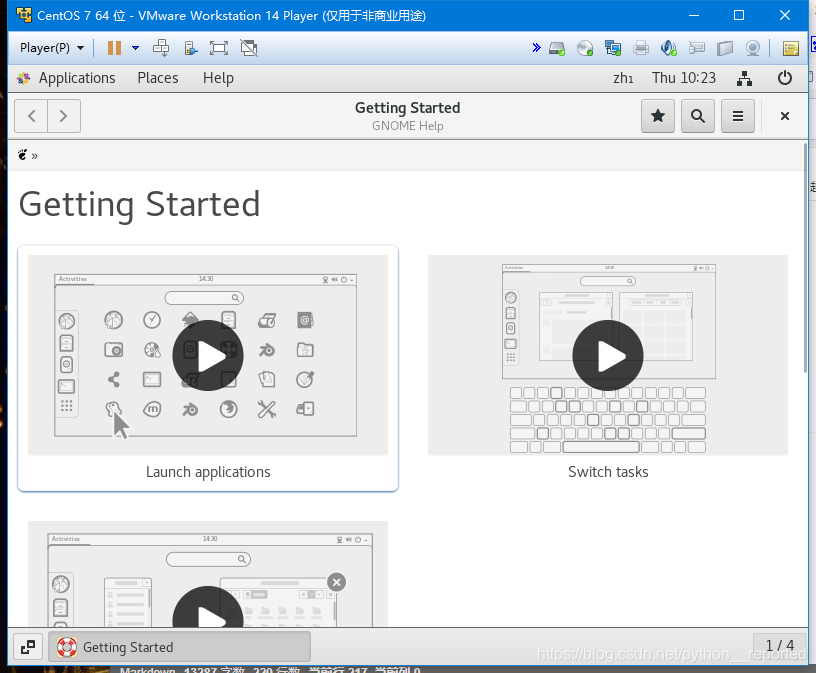Click the CD/DVD drive device icon
Viewport: 816px width, 673px height.
coord(585,48)
